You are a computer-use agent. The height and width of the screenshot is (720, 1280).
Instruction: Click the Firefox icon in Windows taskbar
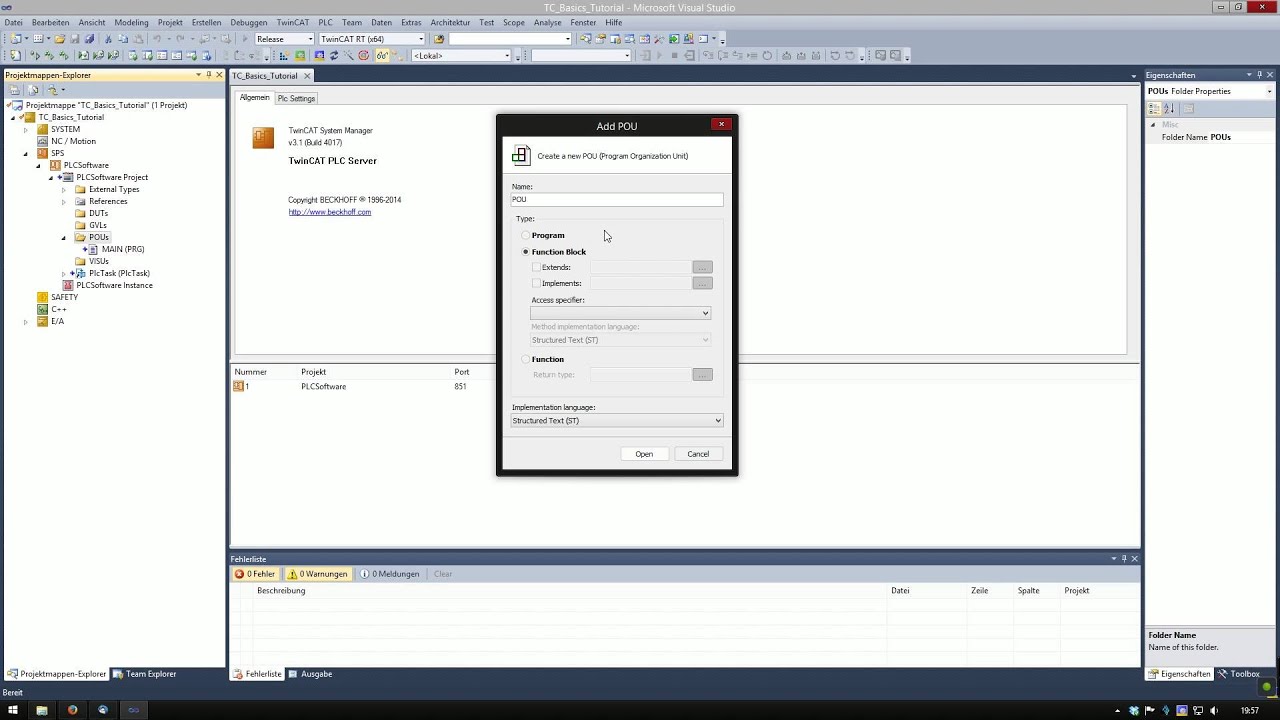point(72,710)
